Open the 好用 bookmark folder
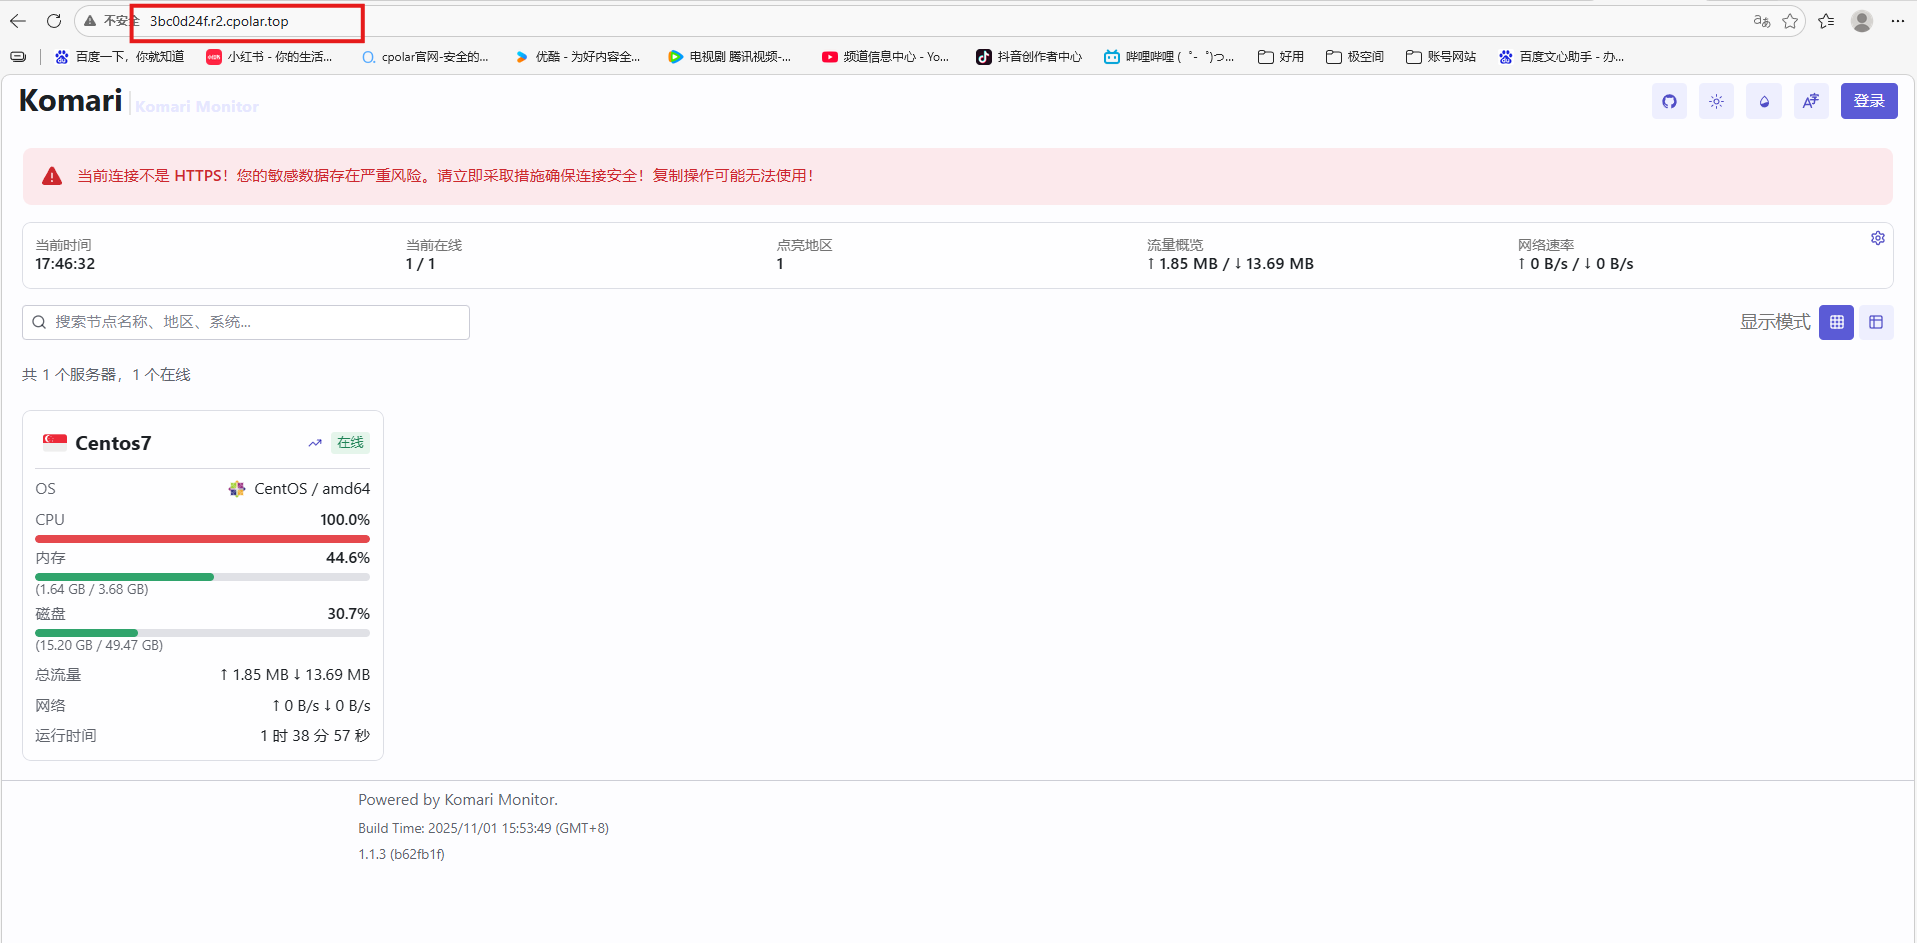1917x943 pixels. tap(1281, 57)
